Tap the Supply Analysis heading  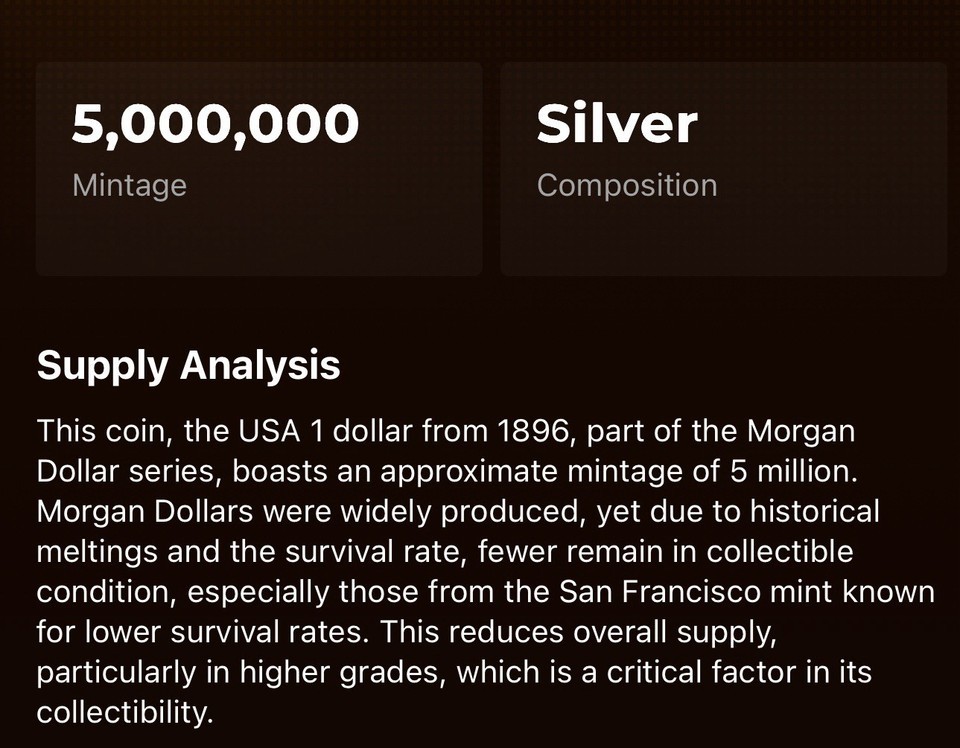[189, 365]
